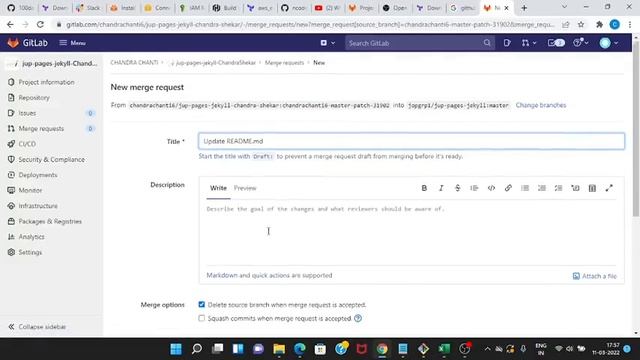
Task: Switch to the Write tab
Action: [218, 188]
